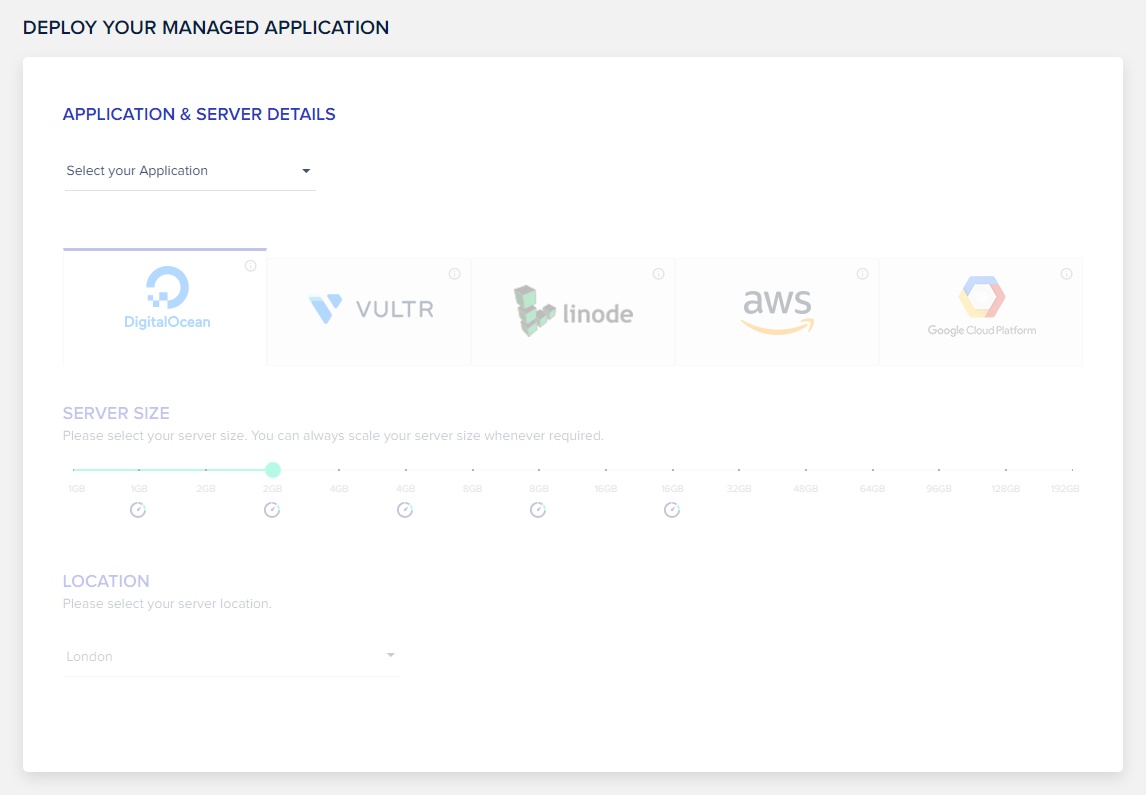Click the info icon on Vultr card
The width and height of the screenshot is (1146, 795).
pyautogui.click(x=455, y=274)
